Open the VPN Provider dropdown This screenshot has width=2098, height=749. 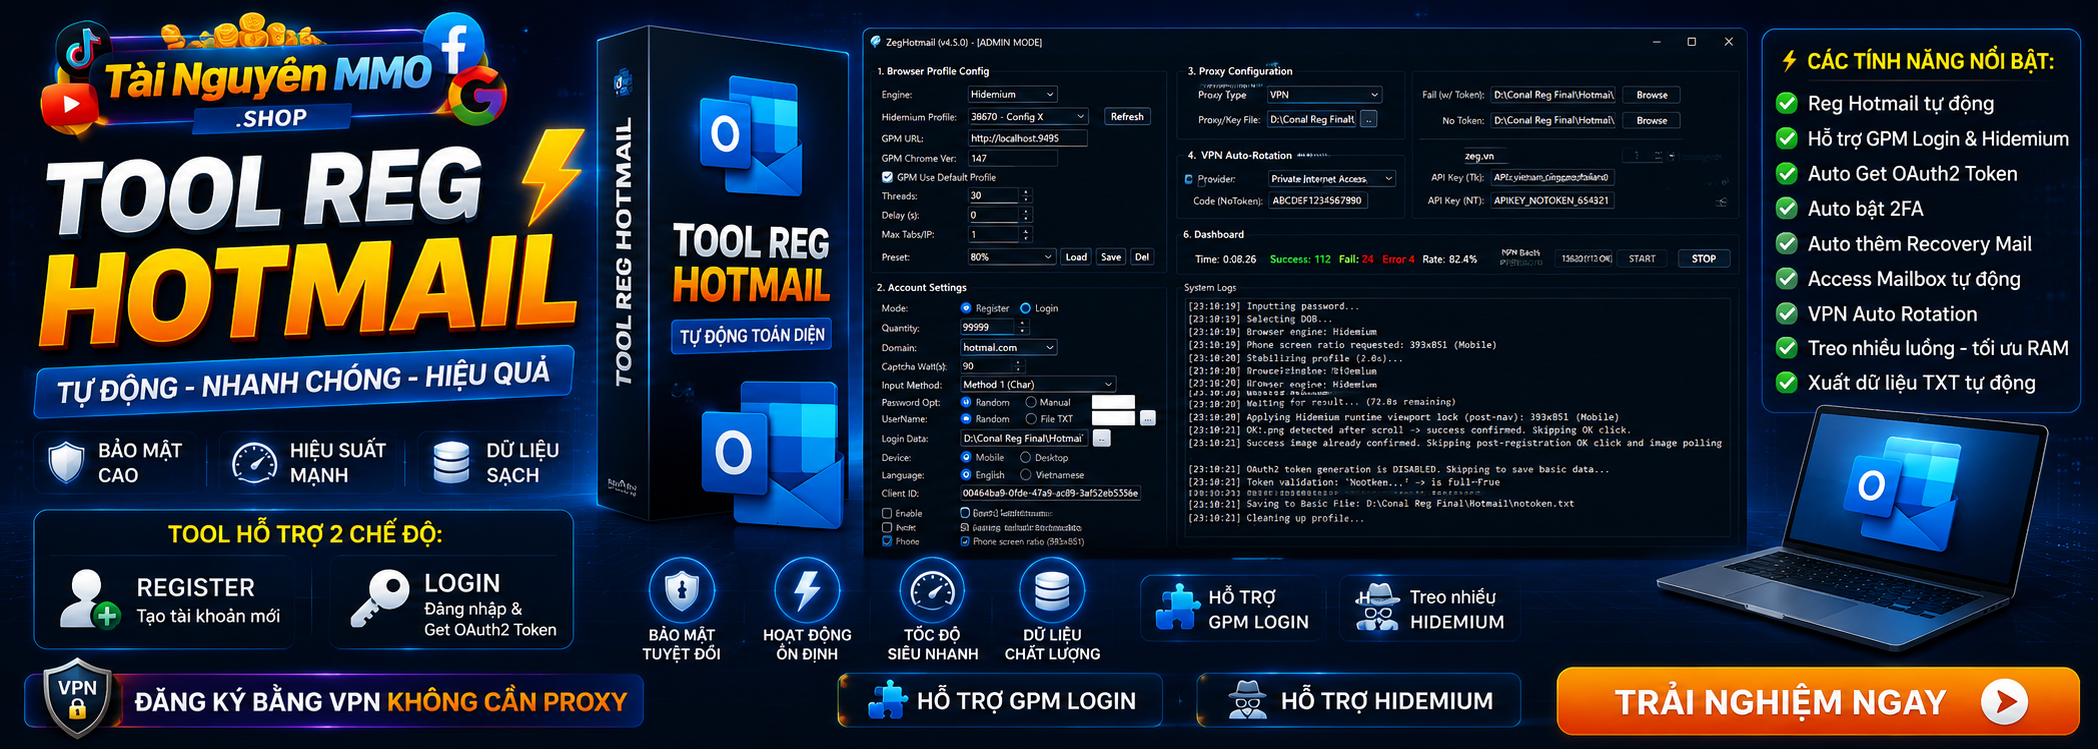click(x=1332, y=179)
